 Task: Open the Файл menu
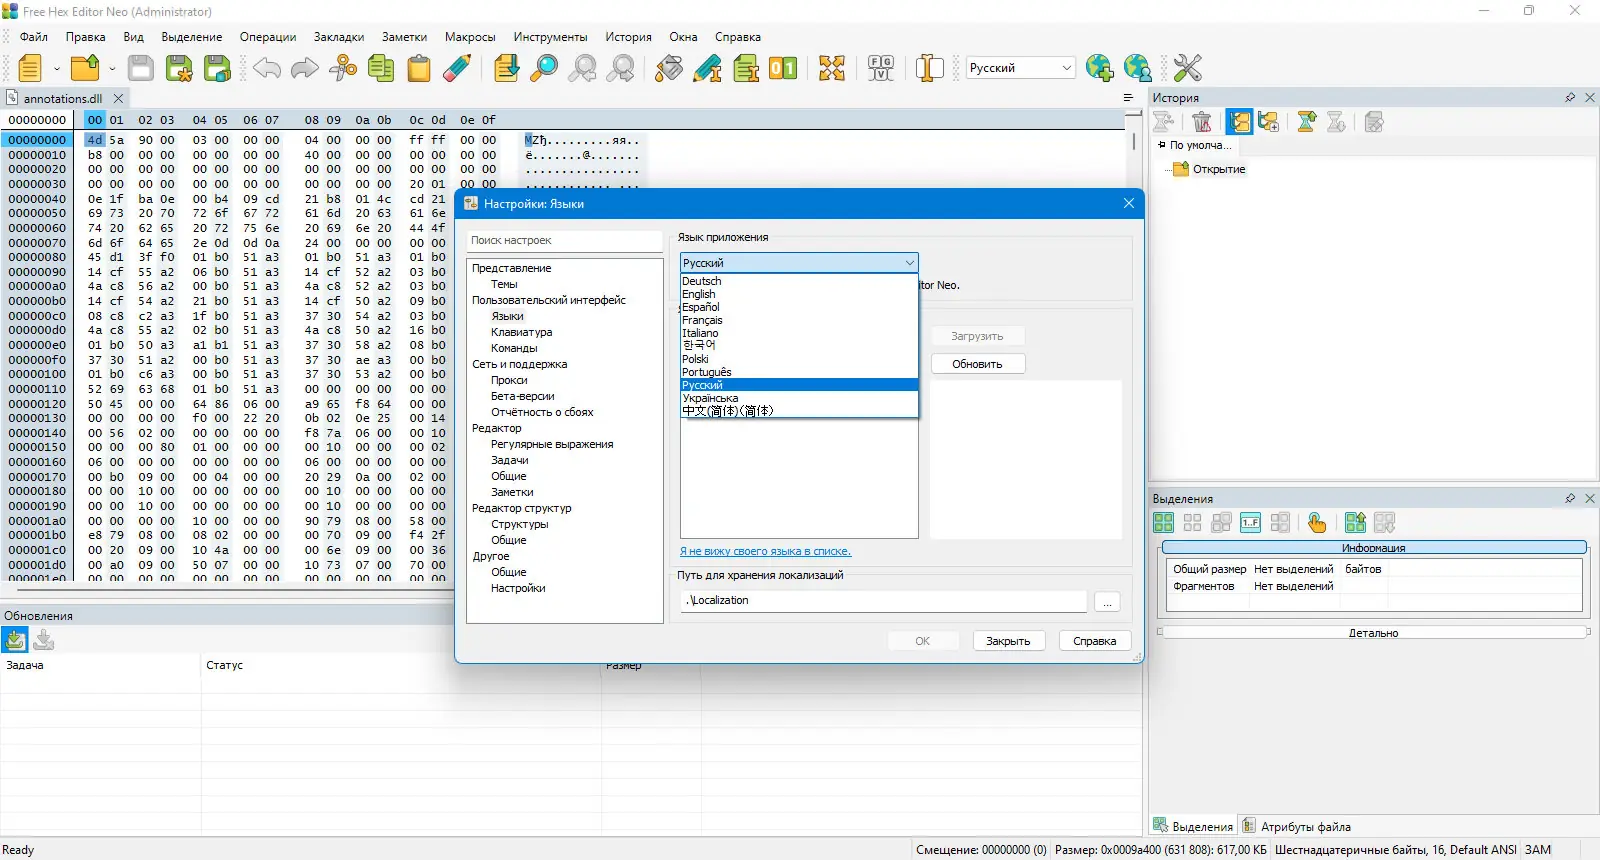coord(34,37)
